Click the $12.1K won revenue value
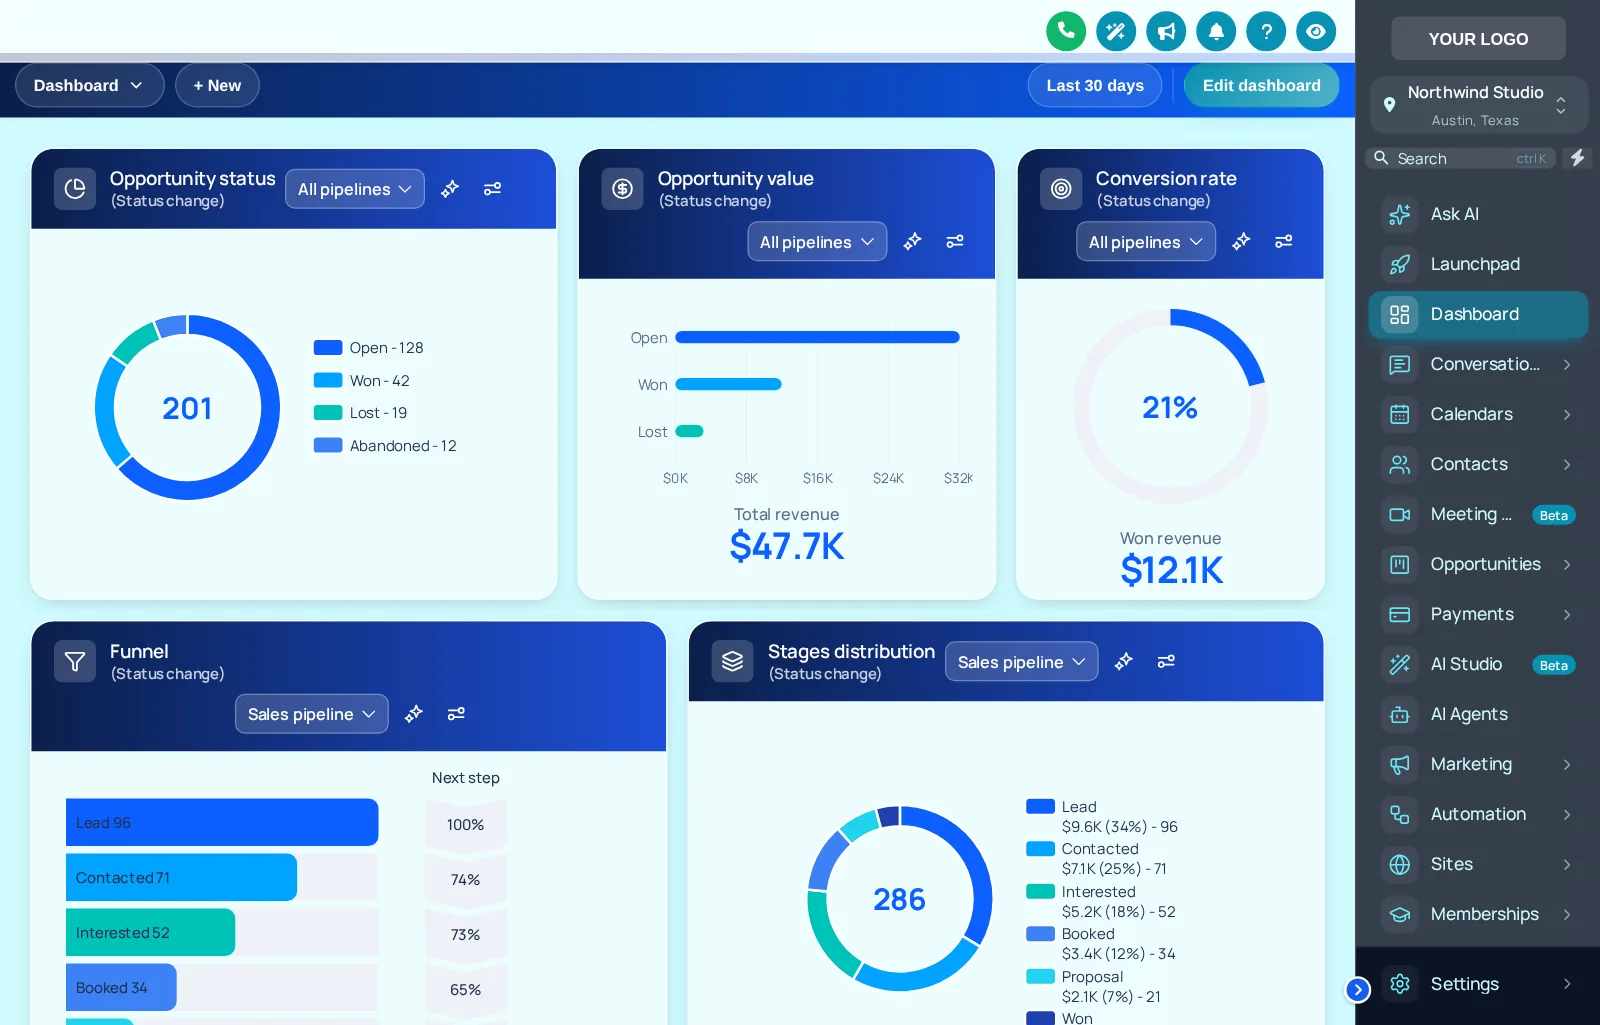This screenshot has width=1600, height=1025. [1171, 570]
